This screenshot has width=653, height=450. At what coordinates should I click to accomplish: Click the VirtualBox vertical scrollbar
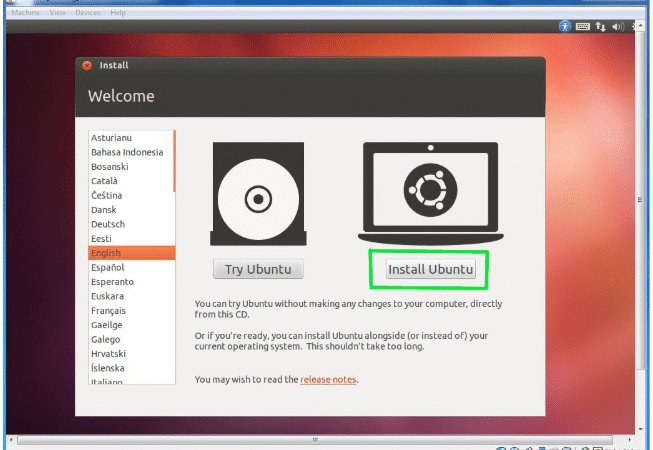[640, 201]
